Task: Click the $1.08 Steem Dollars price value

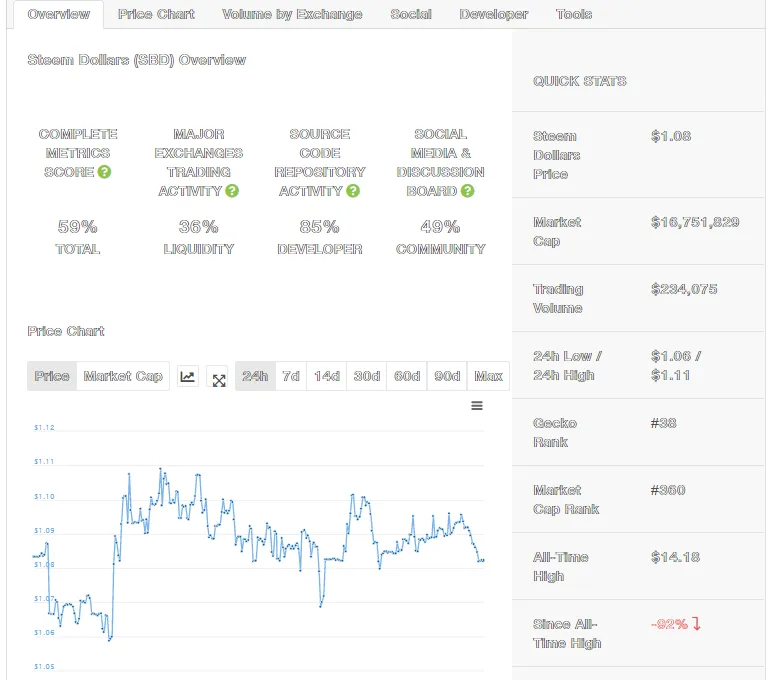Action: (x=671, y=136)
